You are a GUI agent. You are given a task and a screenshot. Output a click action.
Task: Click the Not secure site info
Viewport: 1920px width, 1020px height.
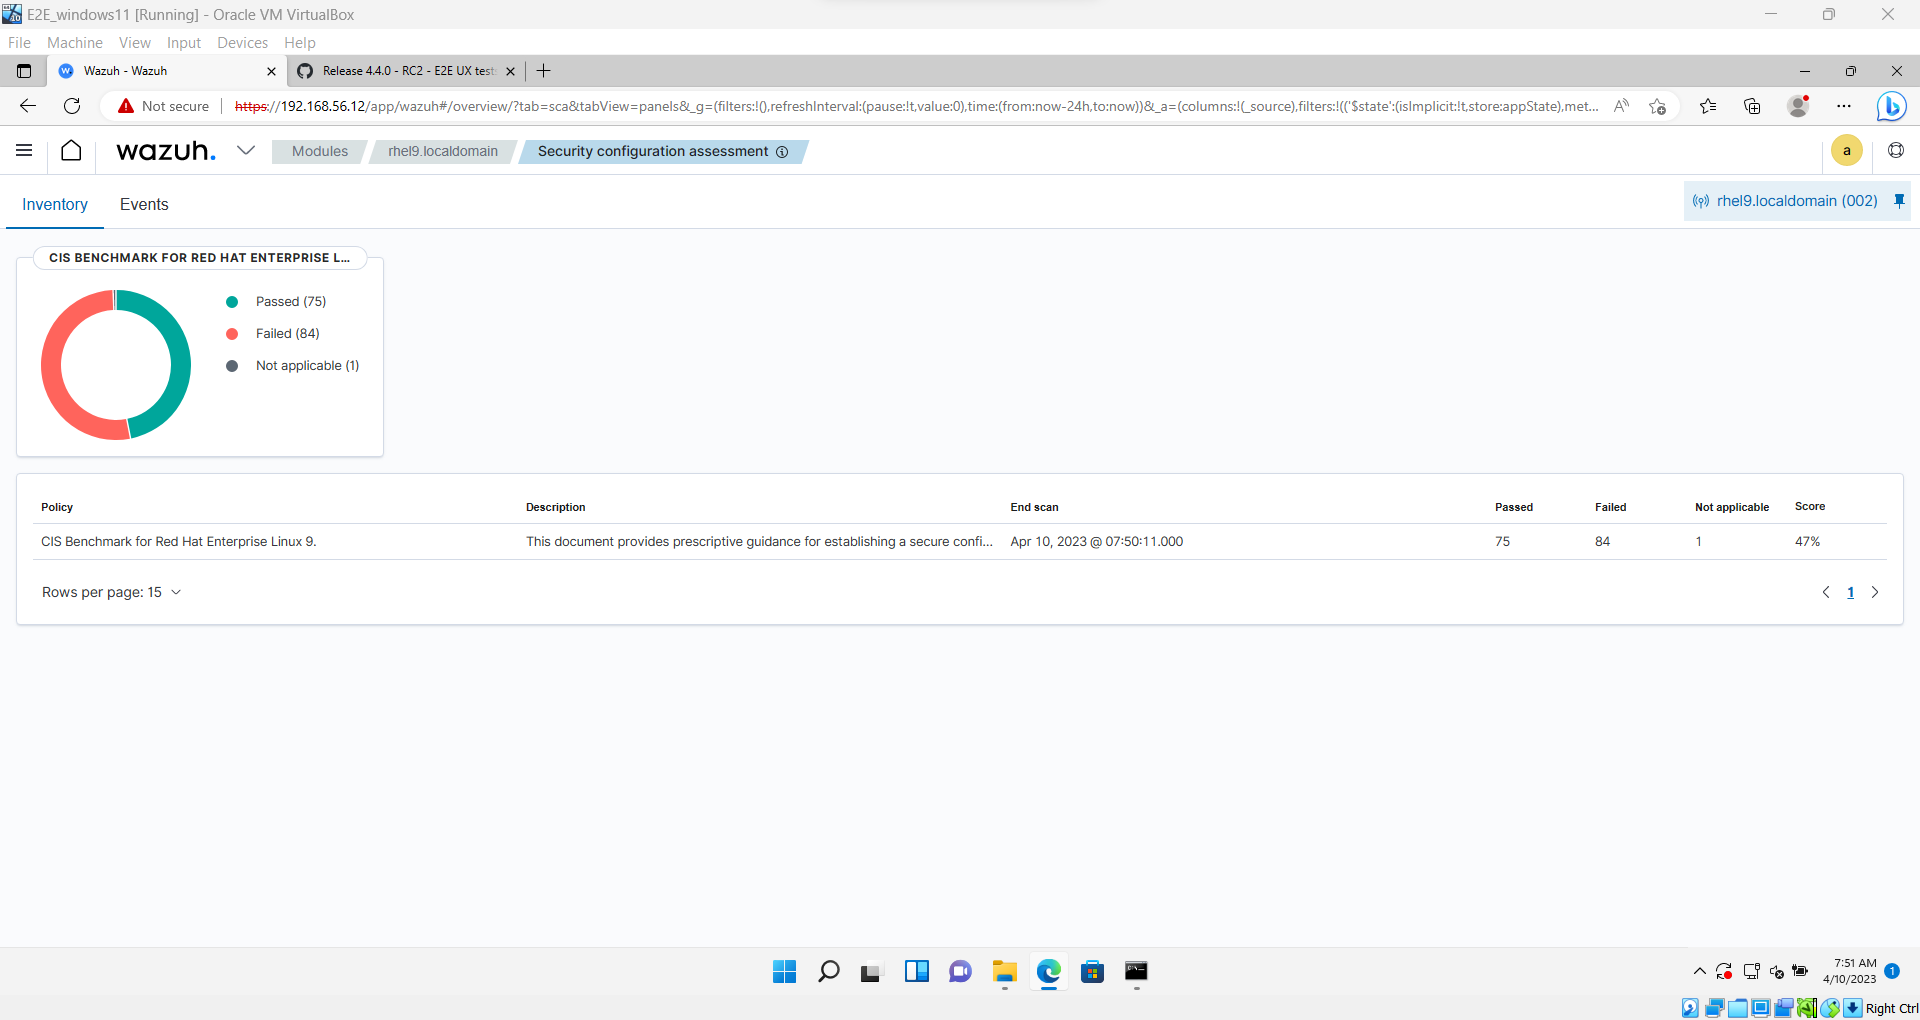[x=164, y=106]
